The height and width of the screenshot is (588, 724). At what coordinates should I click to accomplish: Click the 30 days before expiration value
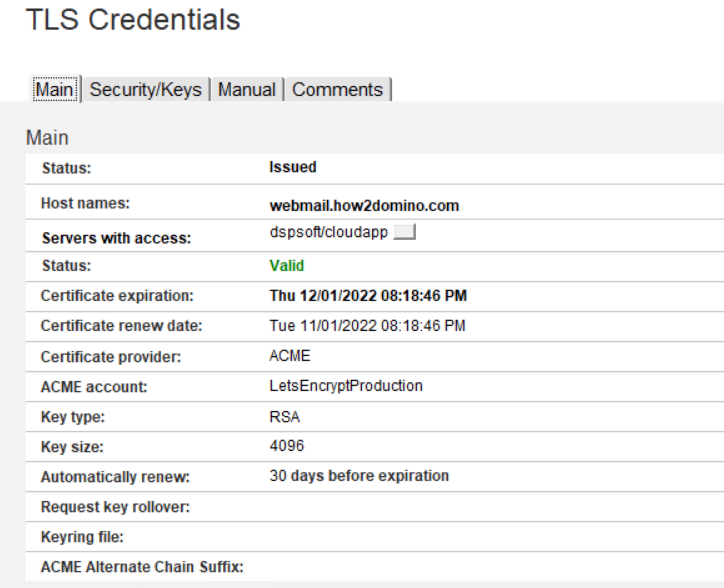tap(359, 476)
